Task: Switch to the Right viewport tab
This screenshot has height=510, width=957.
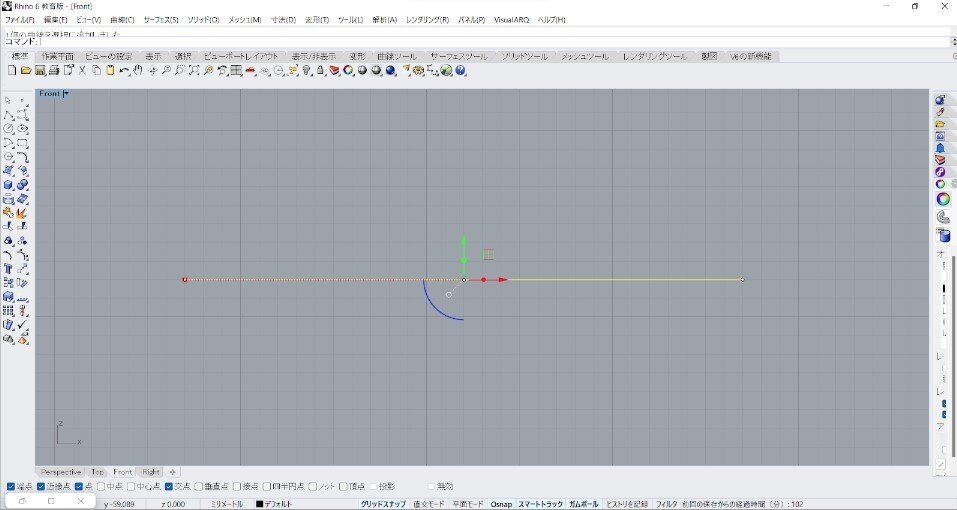Action: 151,472
